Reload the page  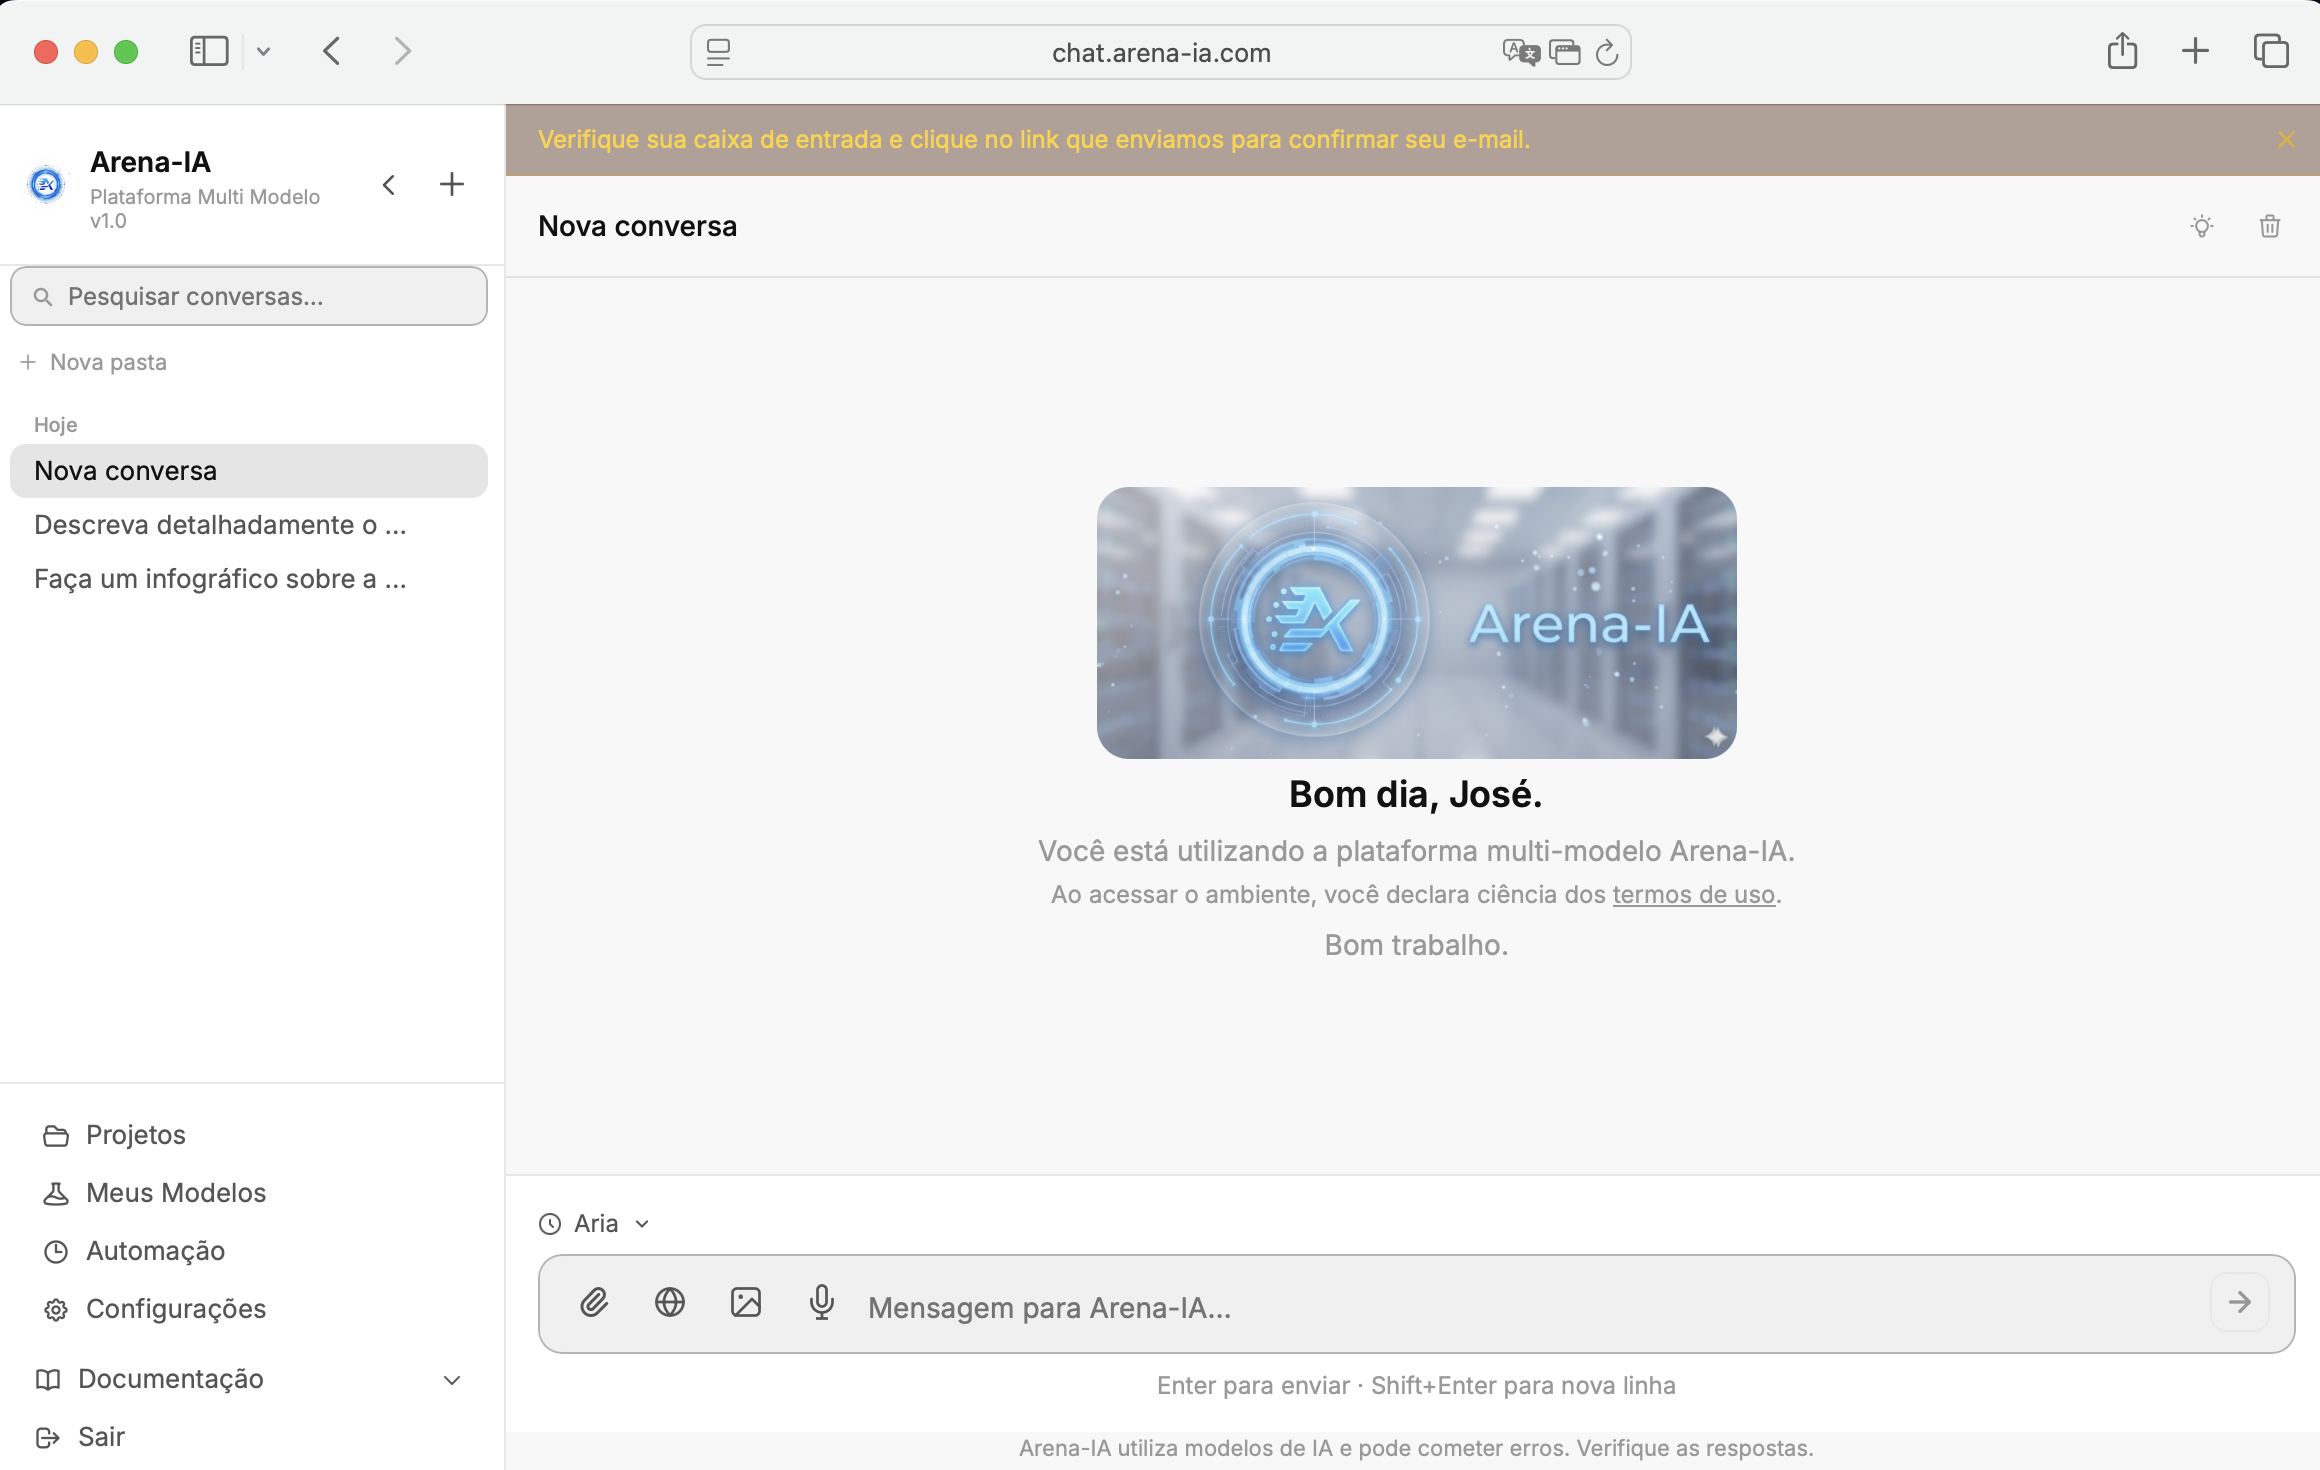click(1607, 52)
